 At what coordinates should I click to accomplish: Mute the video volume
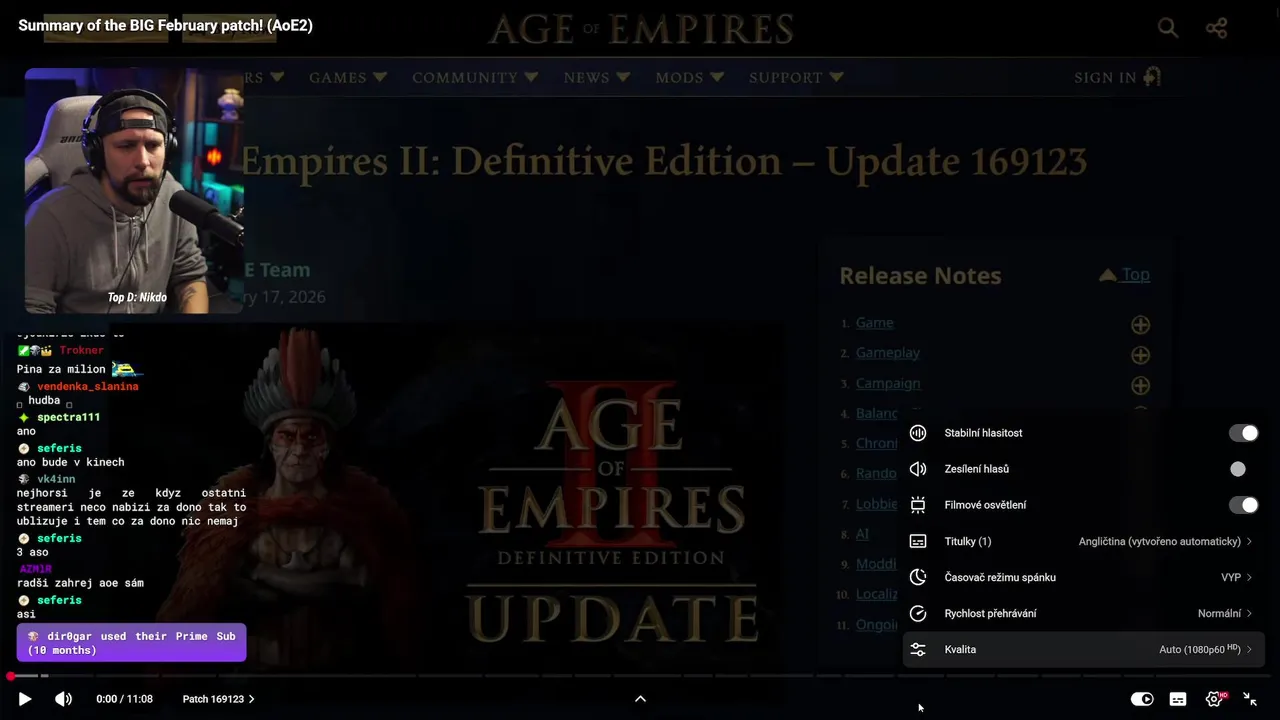click(x=63, y=699)
